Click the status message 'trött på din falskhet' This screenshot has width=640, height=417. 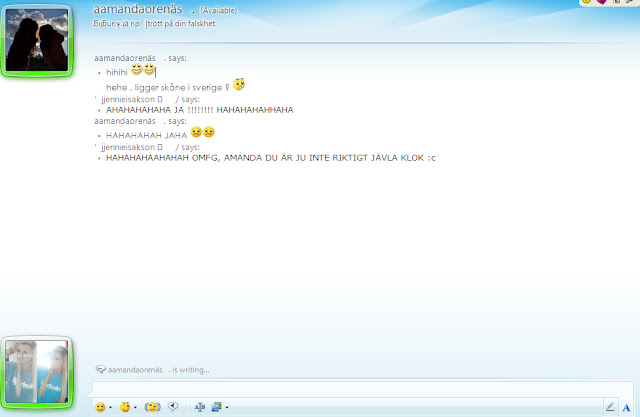click(181, 24)
